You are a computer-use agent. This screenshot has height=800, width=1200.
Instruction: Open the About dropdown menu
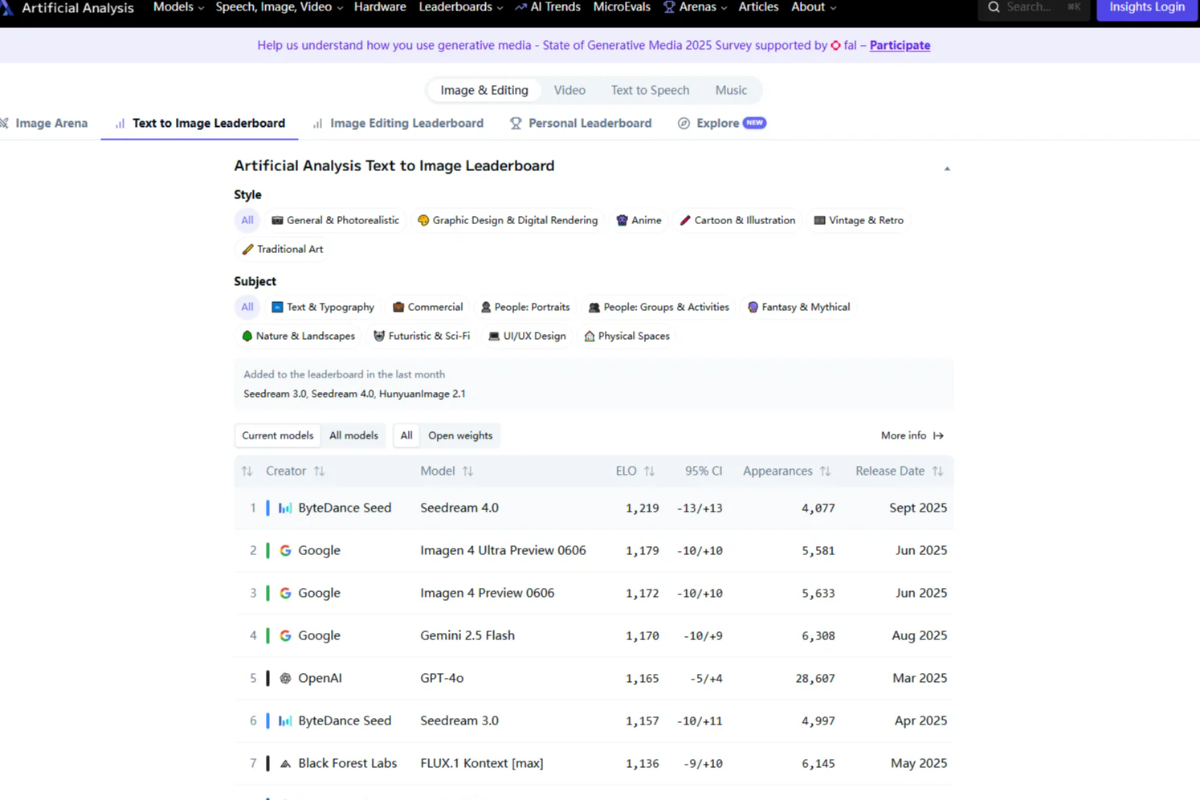point(814,7)
